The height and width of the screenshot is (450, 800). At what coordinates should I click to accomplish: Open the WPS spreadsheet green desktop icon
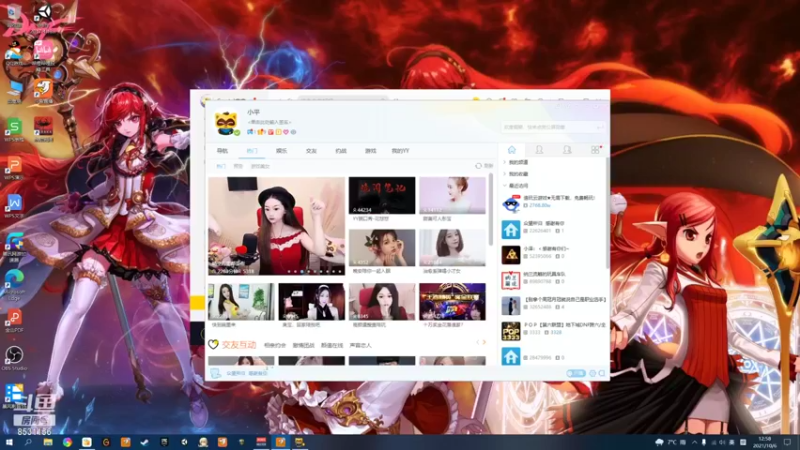pyautogui.click(x=14, y=130)
